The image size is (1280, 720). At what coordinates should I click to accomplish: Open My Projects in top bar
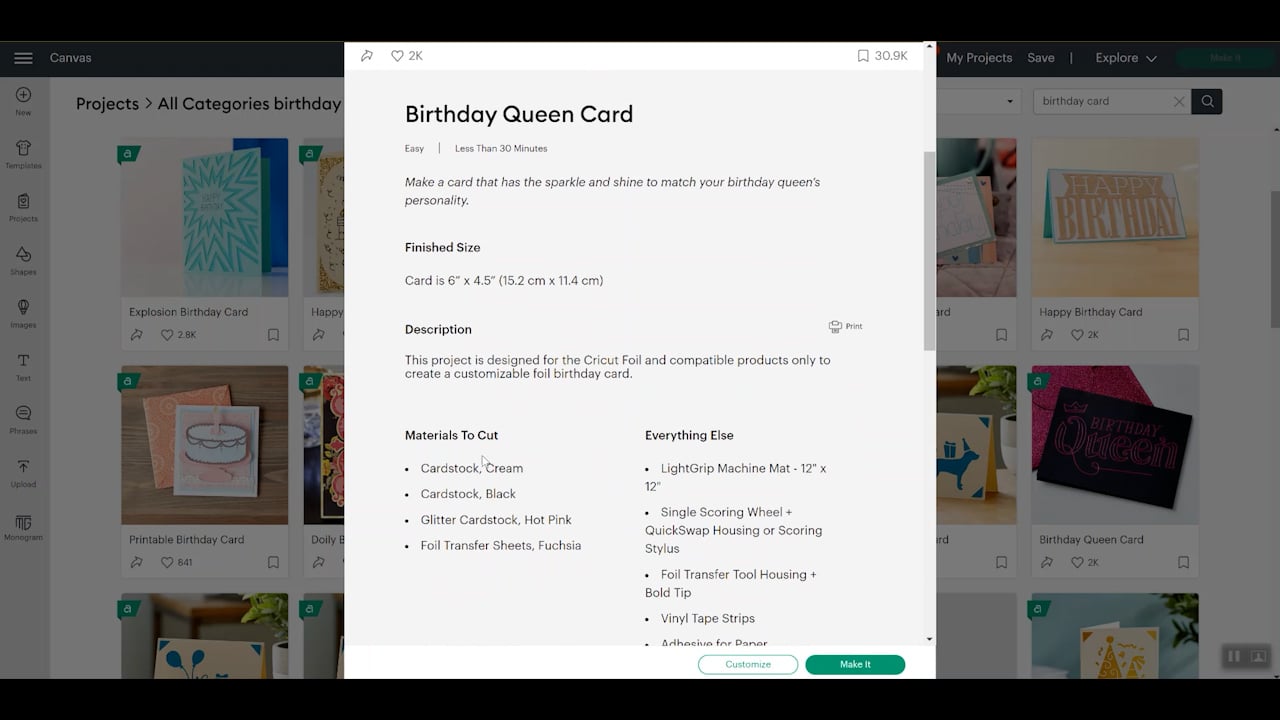point(979,58)
